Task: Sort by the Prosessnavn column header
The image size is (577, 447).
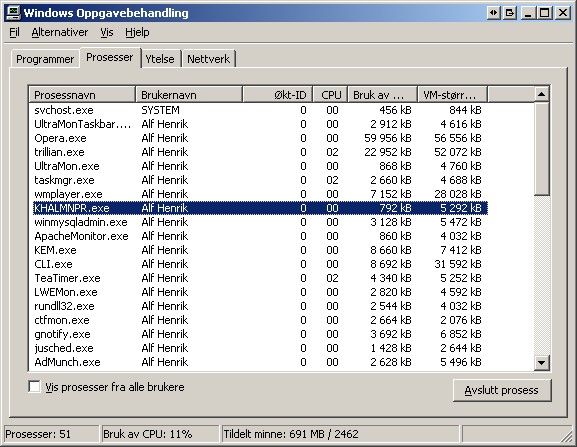Action: click(82, 95)
